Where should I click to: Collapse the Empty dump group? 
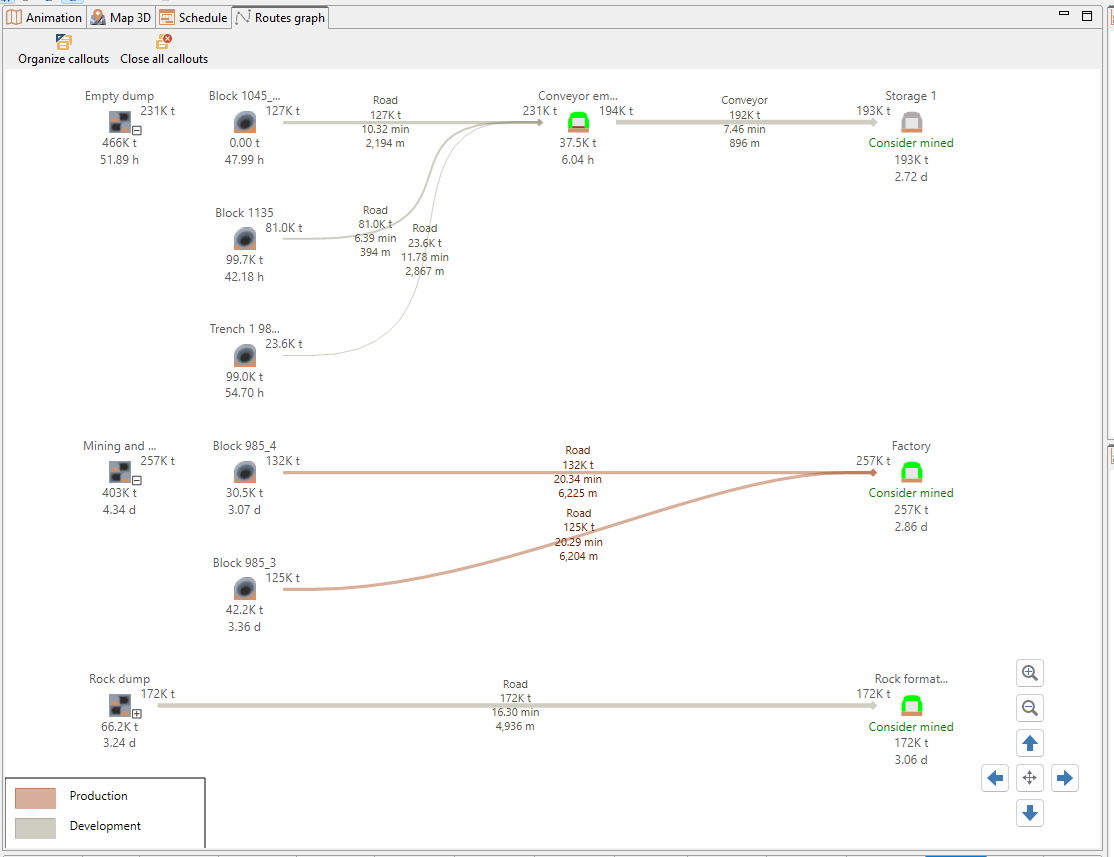[x=137, y=130]
